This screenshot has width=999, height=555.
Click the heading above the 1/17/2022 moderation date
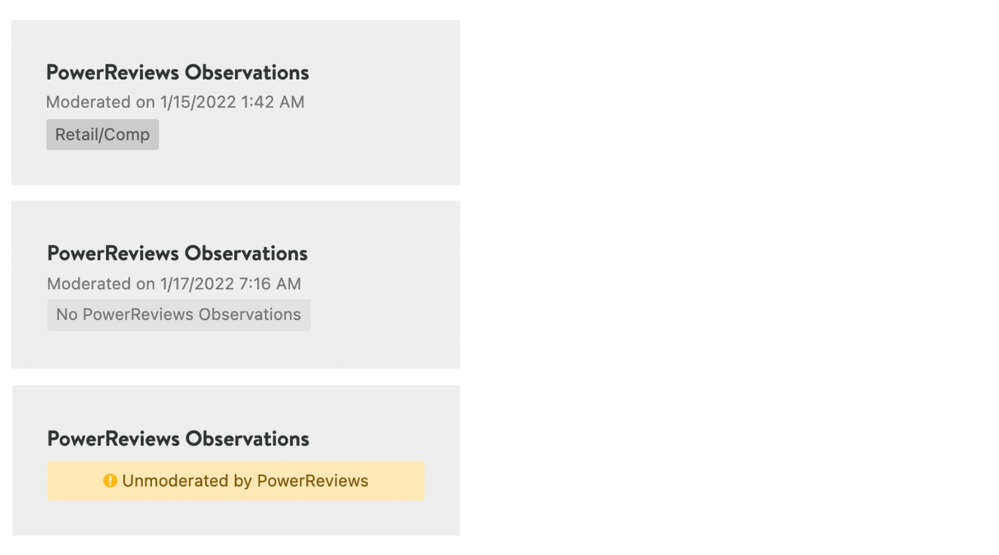pos(177,254)
